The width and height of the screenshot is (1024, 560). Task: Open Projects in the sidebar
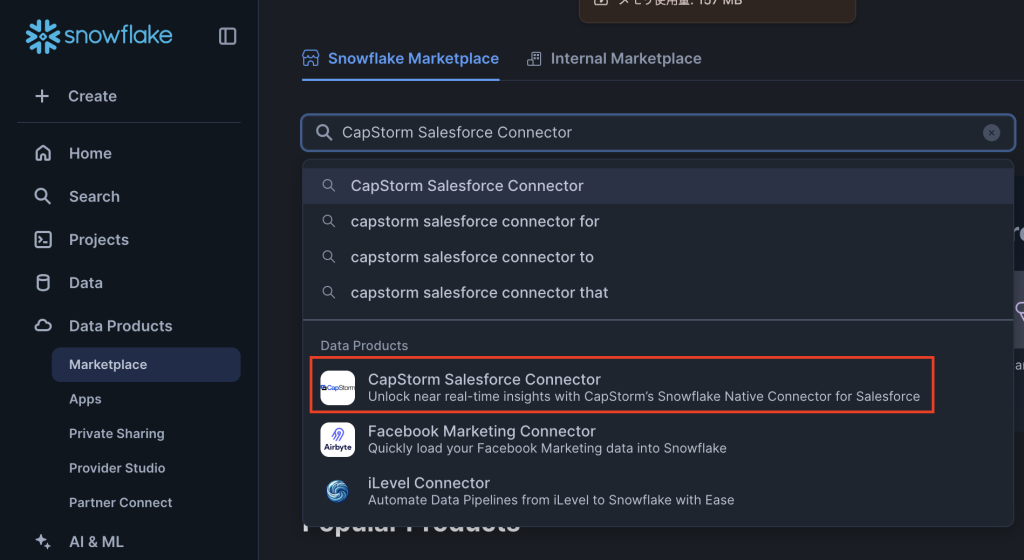[x=99, y=240]
